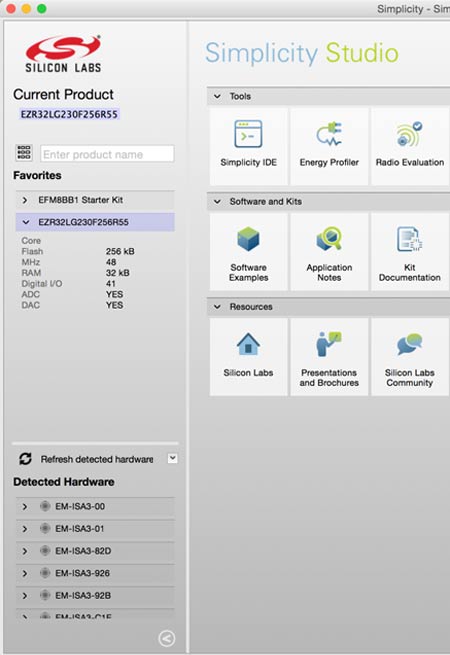Image resolution: width=450 pixels, height=655 pixels.
Task: Open the Silicon Labs home resource
Action: [249, 357]
